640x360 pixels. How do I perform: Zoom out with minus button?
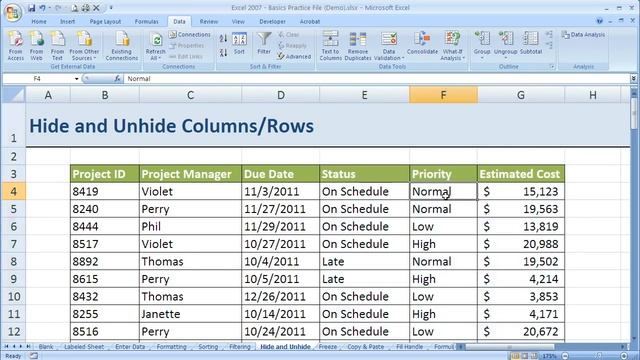565,356
